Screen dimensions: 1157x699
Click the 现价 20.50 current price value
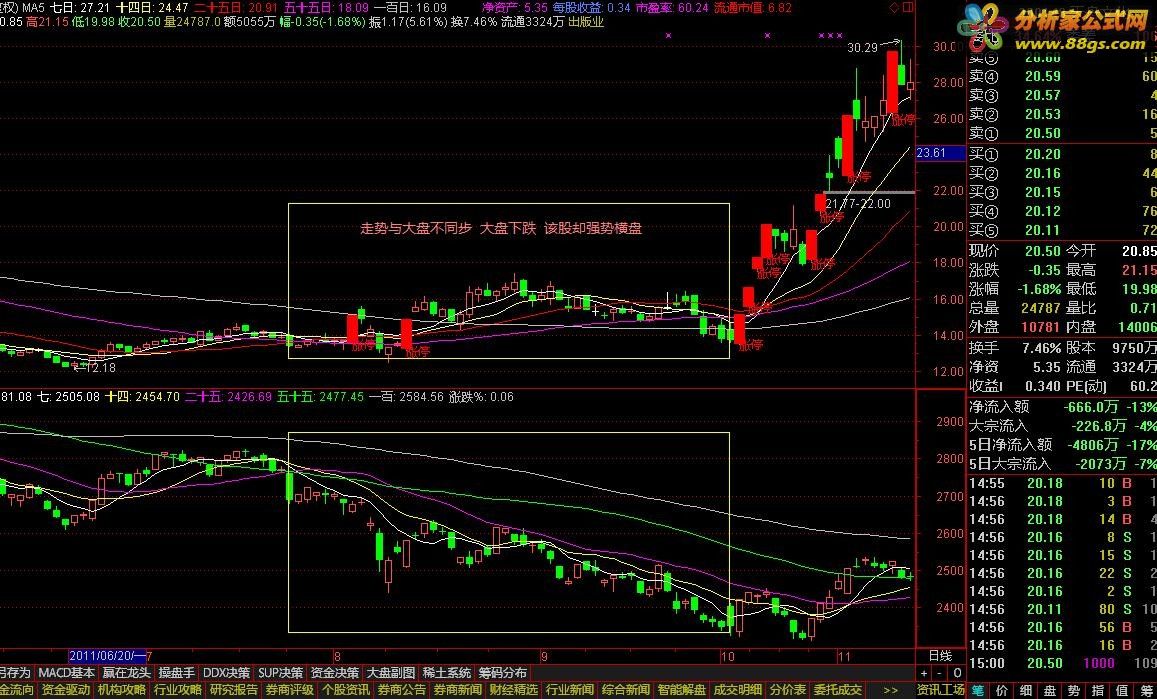coord(1043,252)
